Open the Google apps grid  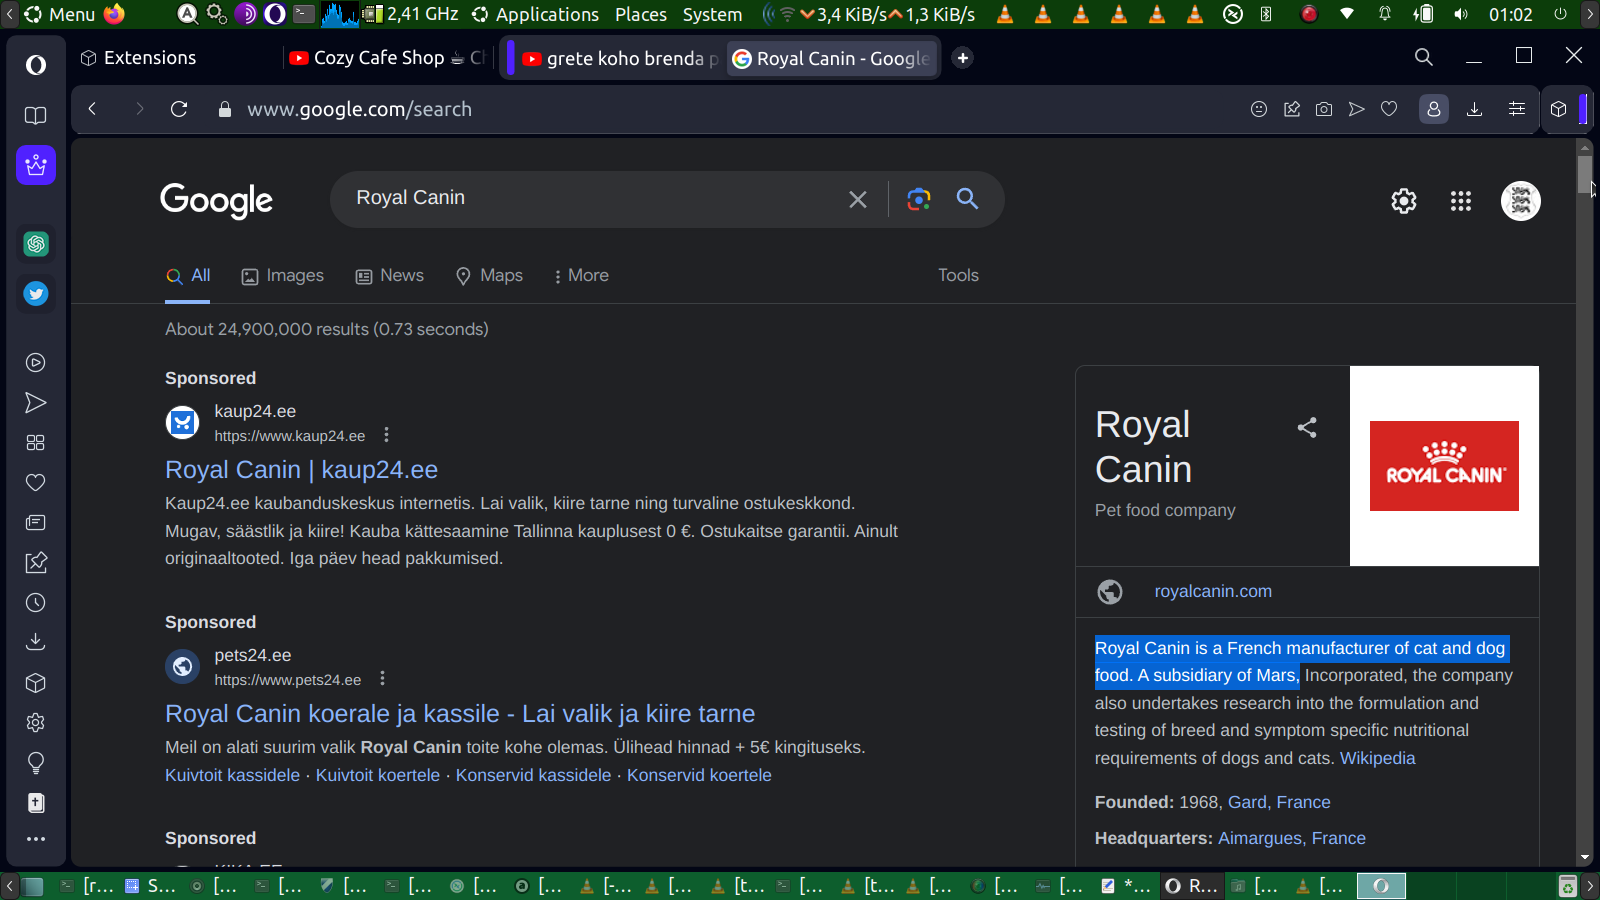pyautogui.click(x=1460, y=201)
